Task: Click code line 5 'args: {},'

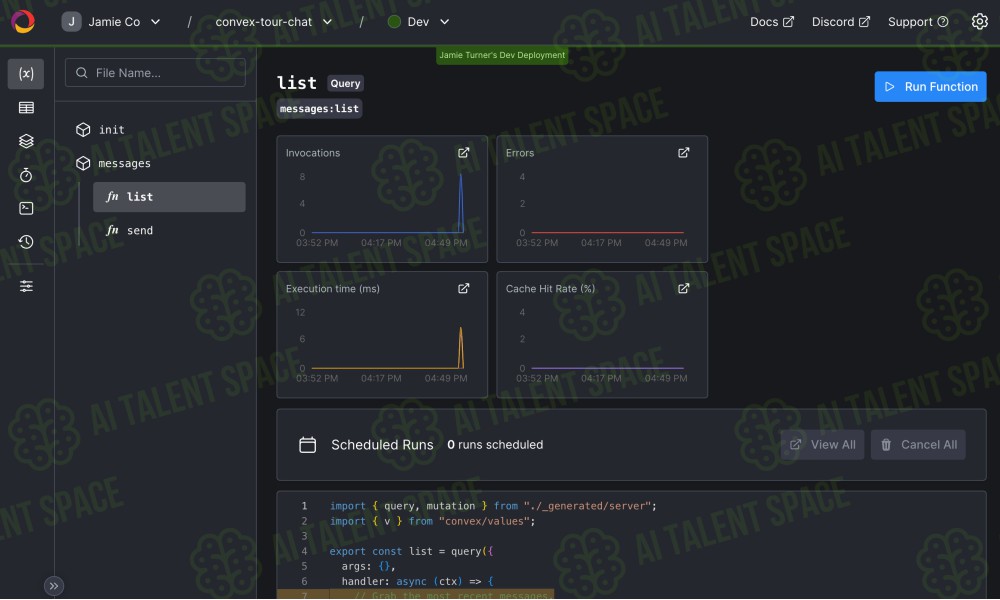Action: pyautogui.click(x=368, y=566)
